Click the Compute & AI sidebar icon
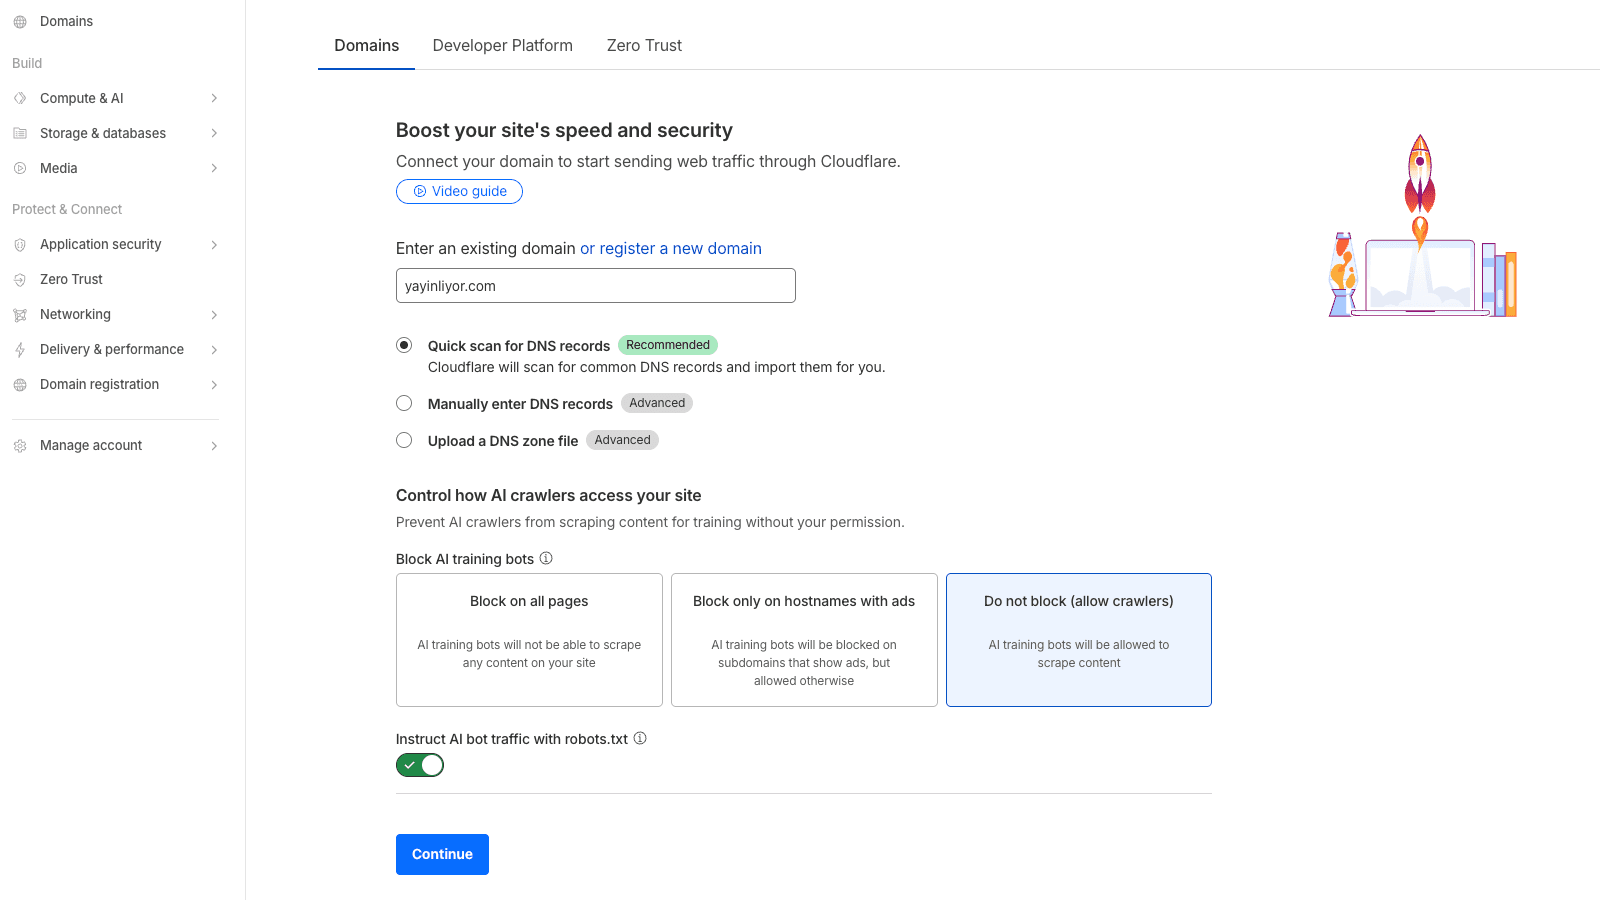 (x=20, y=98)
